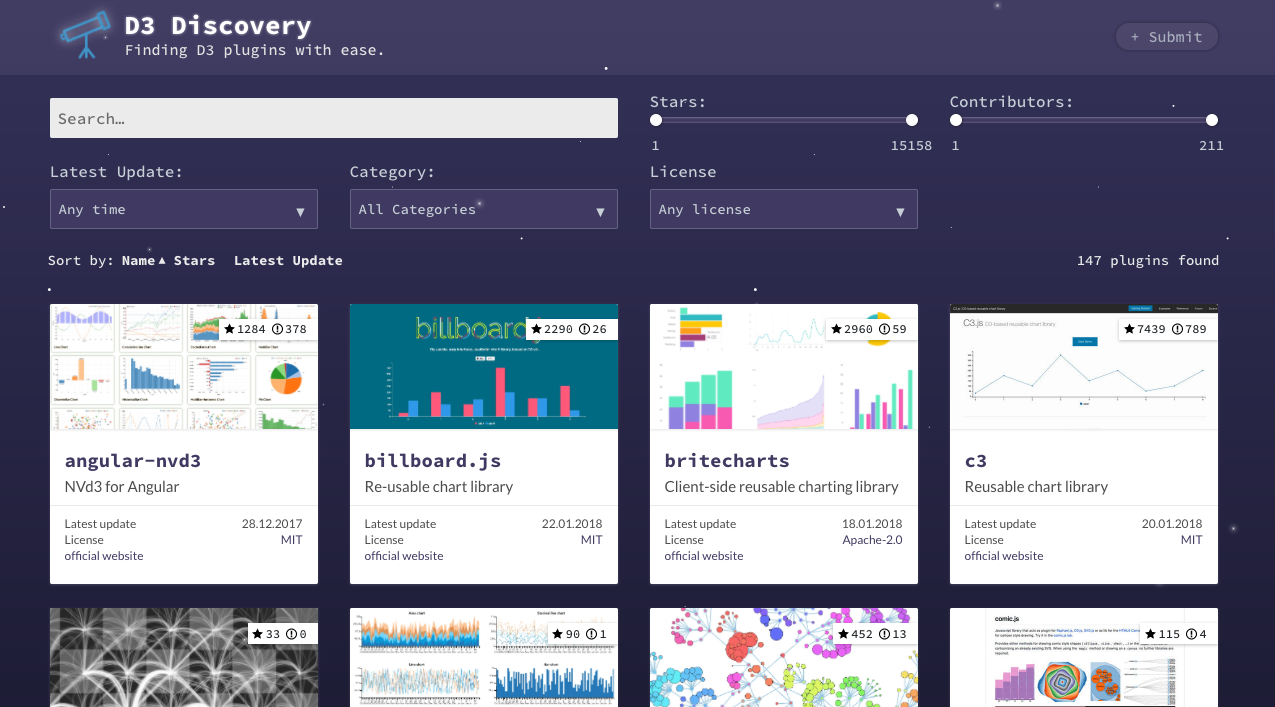
Task: Open the britecharts thumbnail
Action: 784,367
